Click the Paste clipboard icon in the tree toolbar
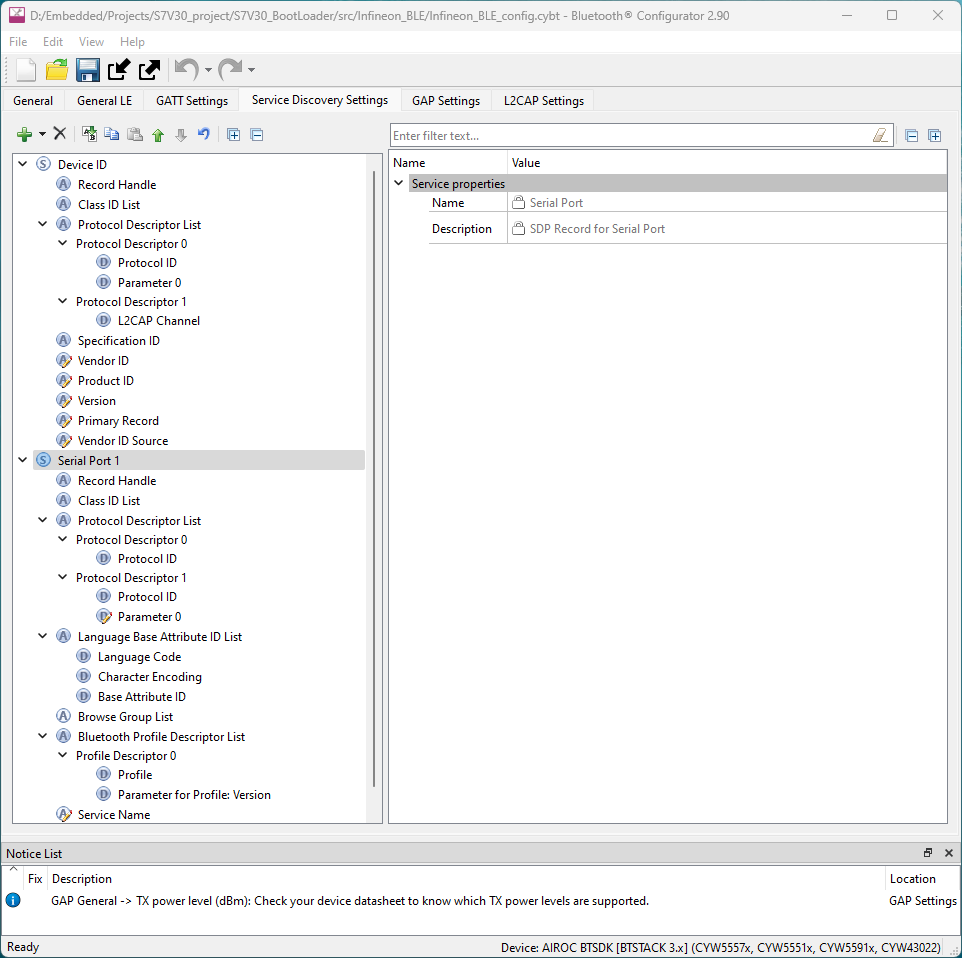Image resolution: width=962 pixels, height=958 pixels. (x=135, y=134)
